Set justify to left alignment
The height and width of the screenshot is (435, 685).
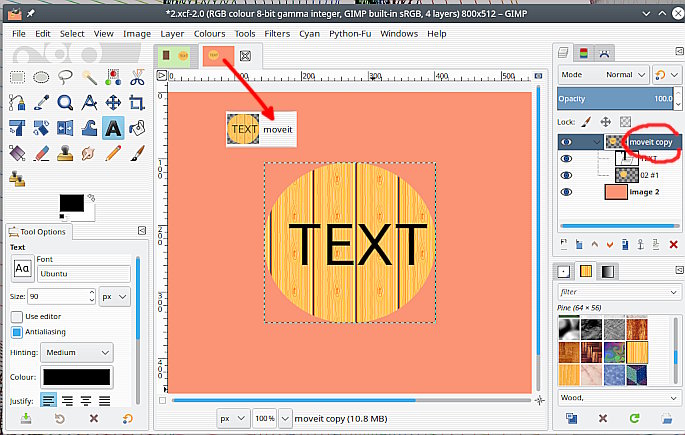coord(48,400)
